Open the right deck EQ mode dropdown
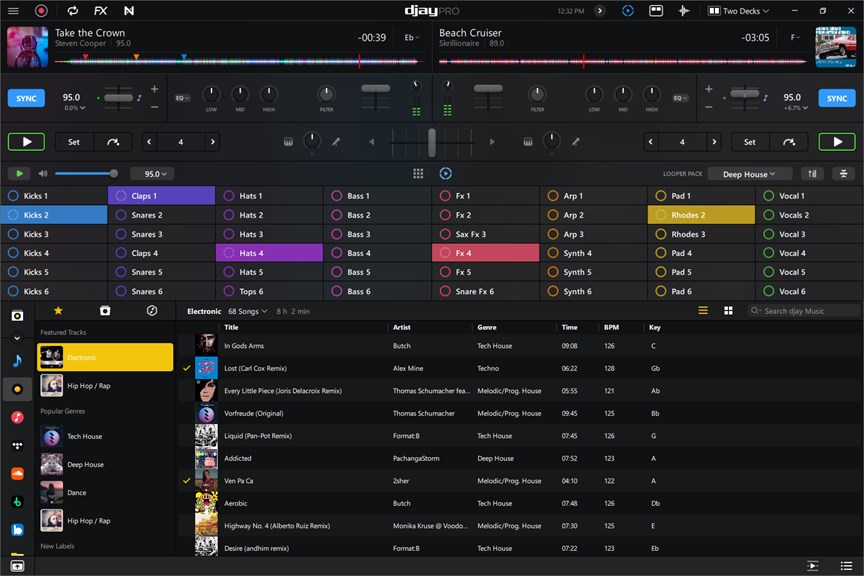The image size is (864, 576). coord(681,98)
